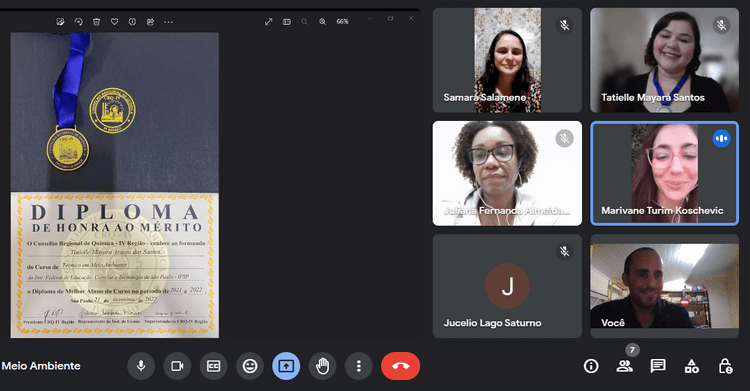Screen dimensions: 750x391
Task: Open photo viewer three-dot menu
Action: [x=168, y=22]
